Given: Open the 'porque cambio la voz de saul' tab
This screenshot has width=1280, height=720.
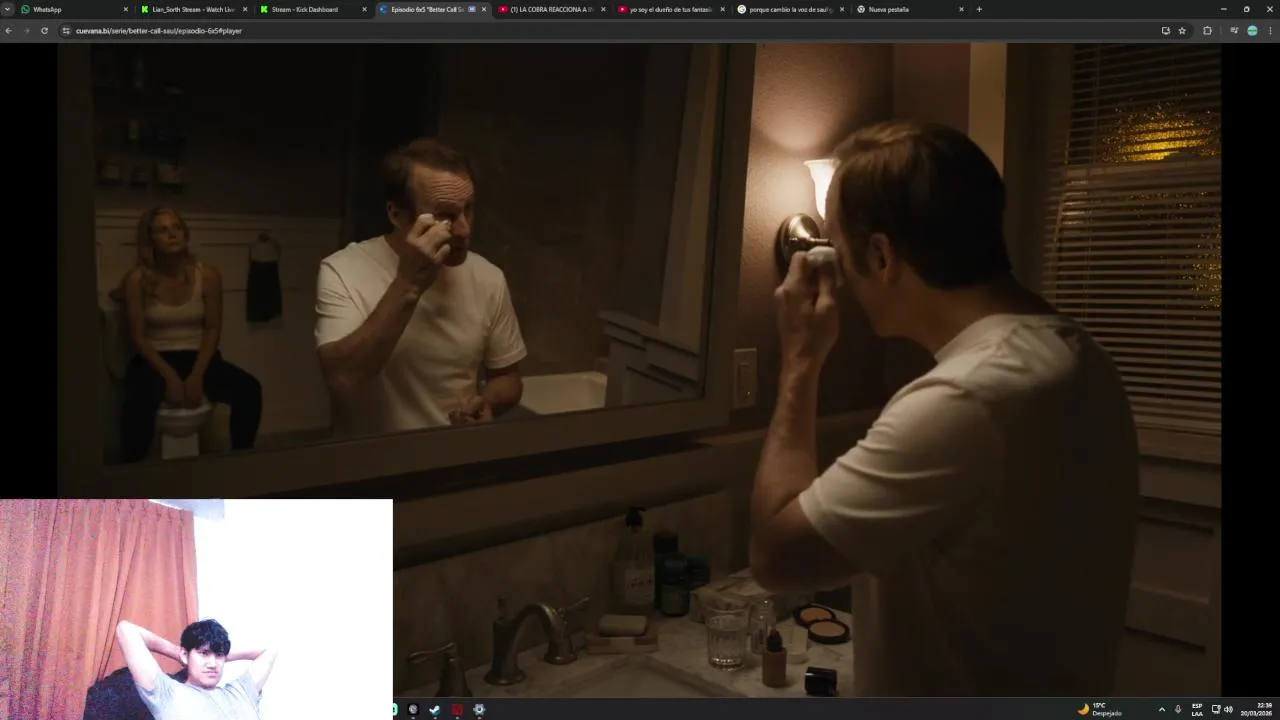Looking at the screenshot, I should point(790,9).
